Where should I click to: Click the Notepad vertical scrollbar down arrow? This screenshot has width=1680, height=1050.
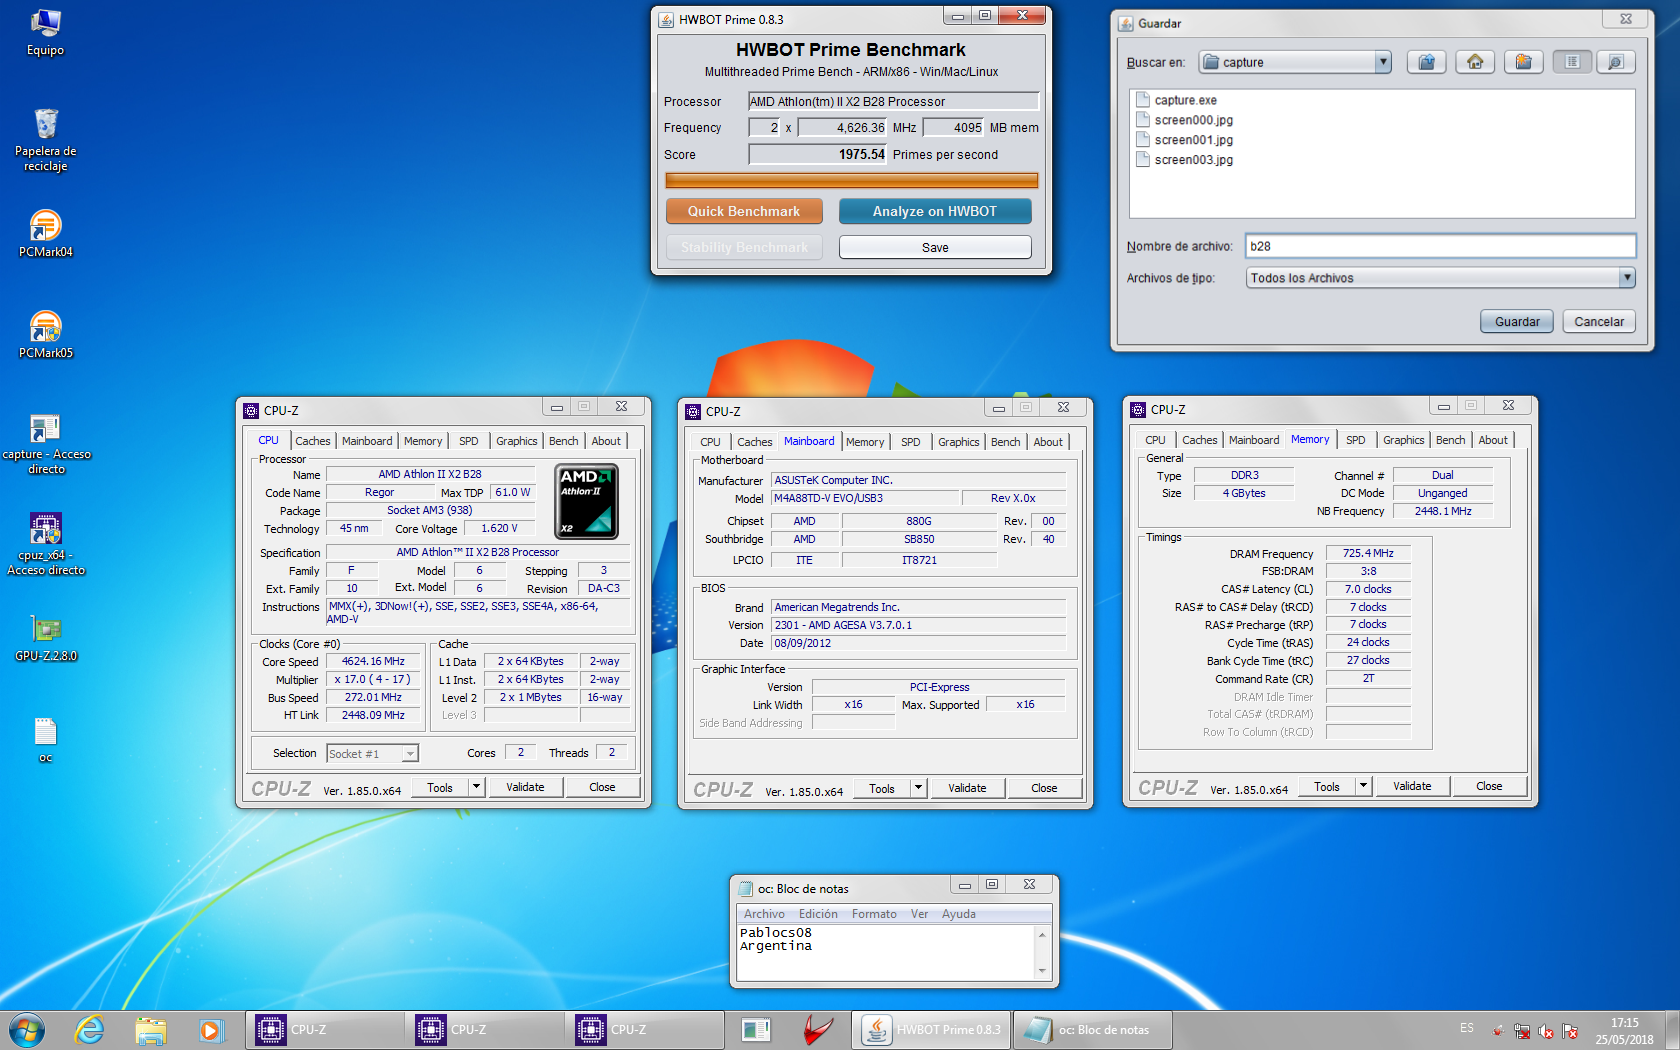[x=1042, y=971]
